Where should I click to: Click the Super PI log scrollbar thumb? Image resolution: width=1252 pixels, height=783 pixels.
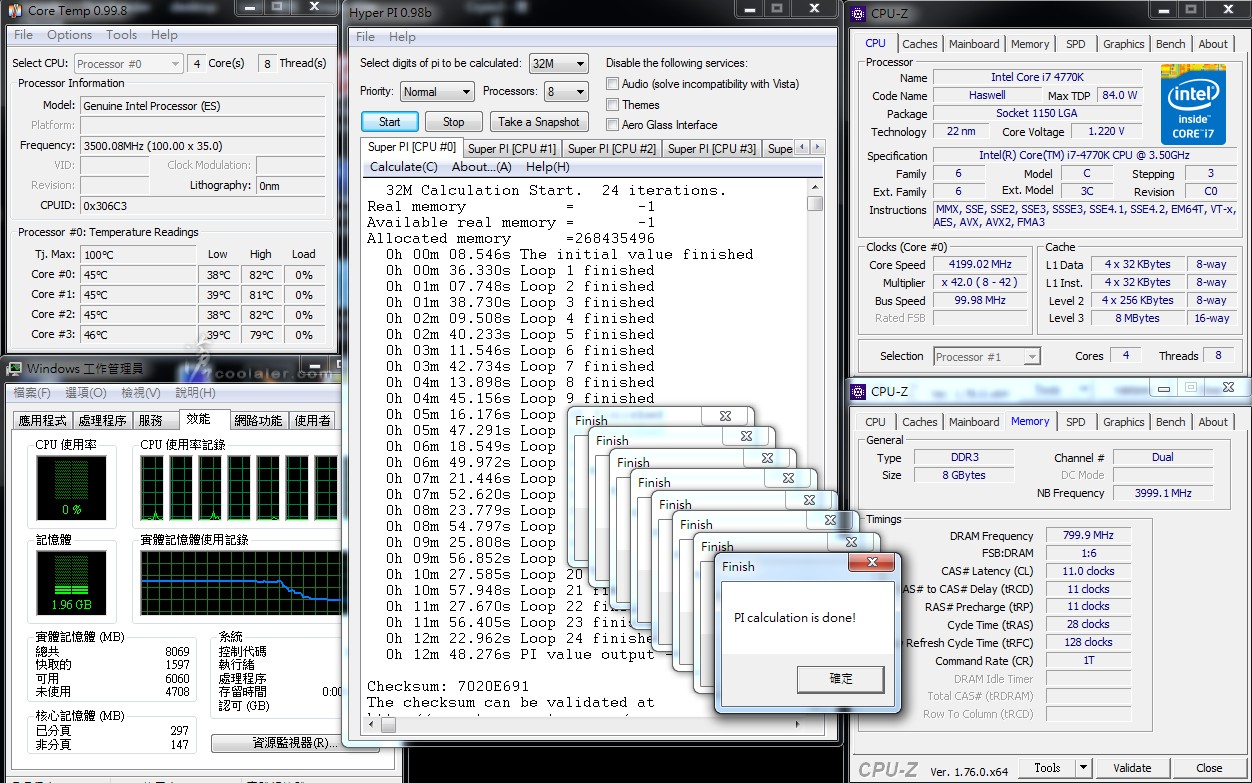pos(815,203)
